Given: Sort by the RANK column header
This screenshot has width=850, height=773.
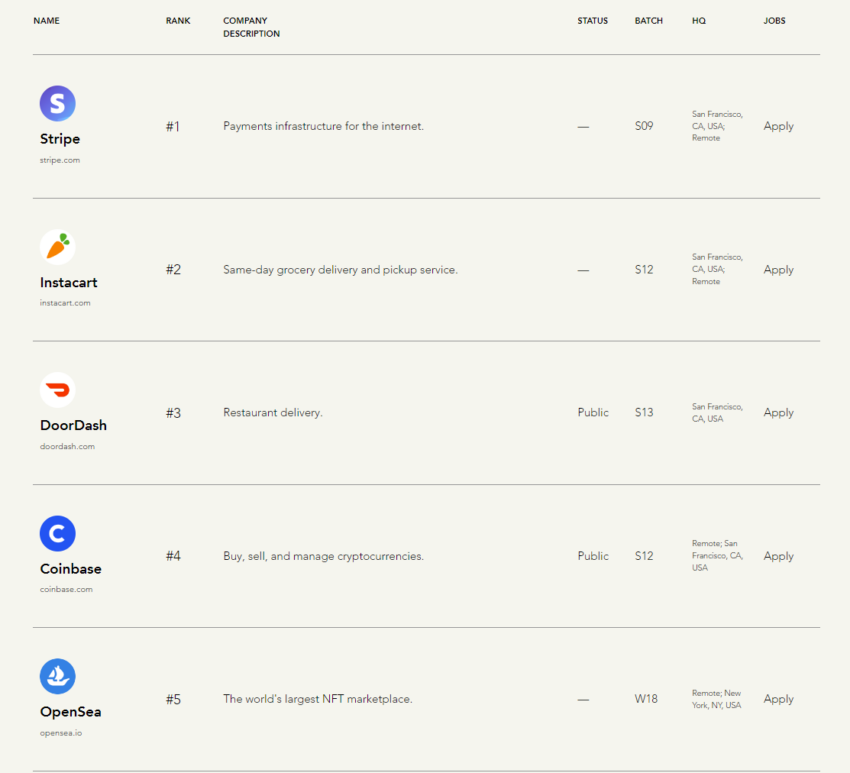Looking at the screenshot, I should [178, 21].
